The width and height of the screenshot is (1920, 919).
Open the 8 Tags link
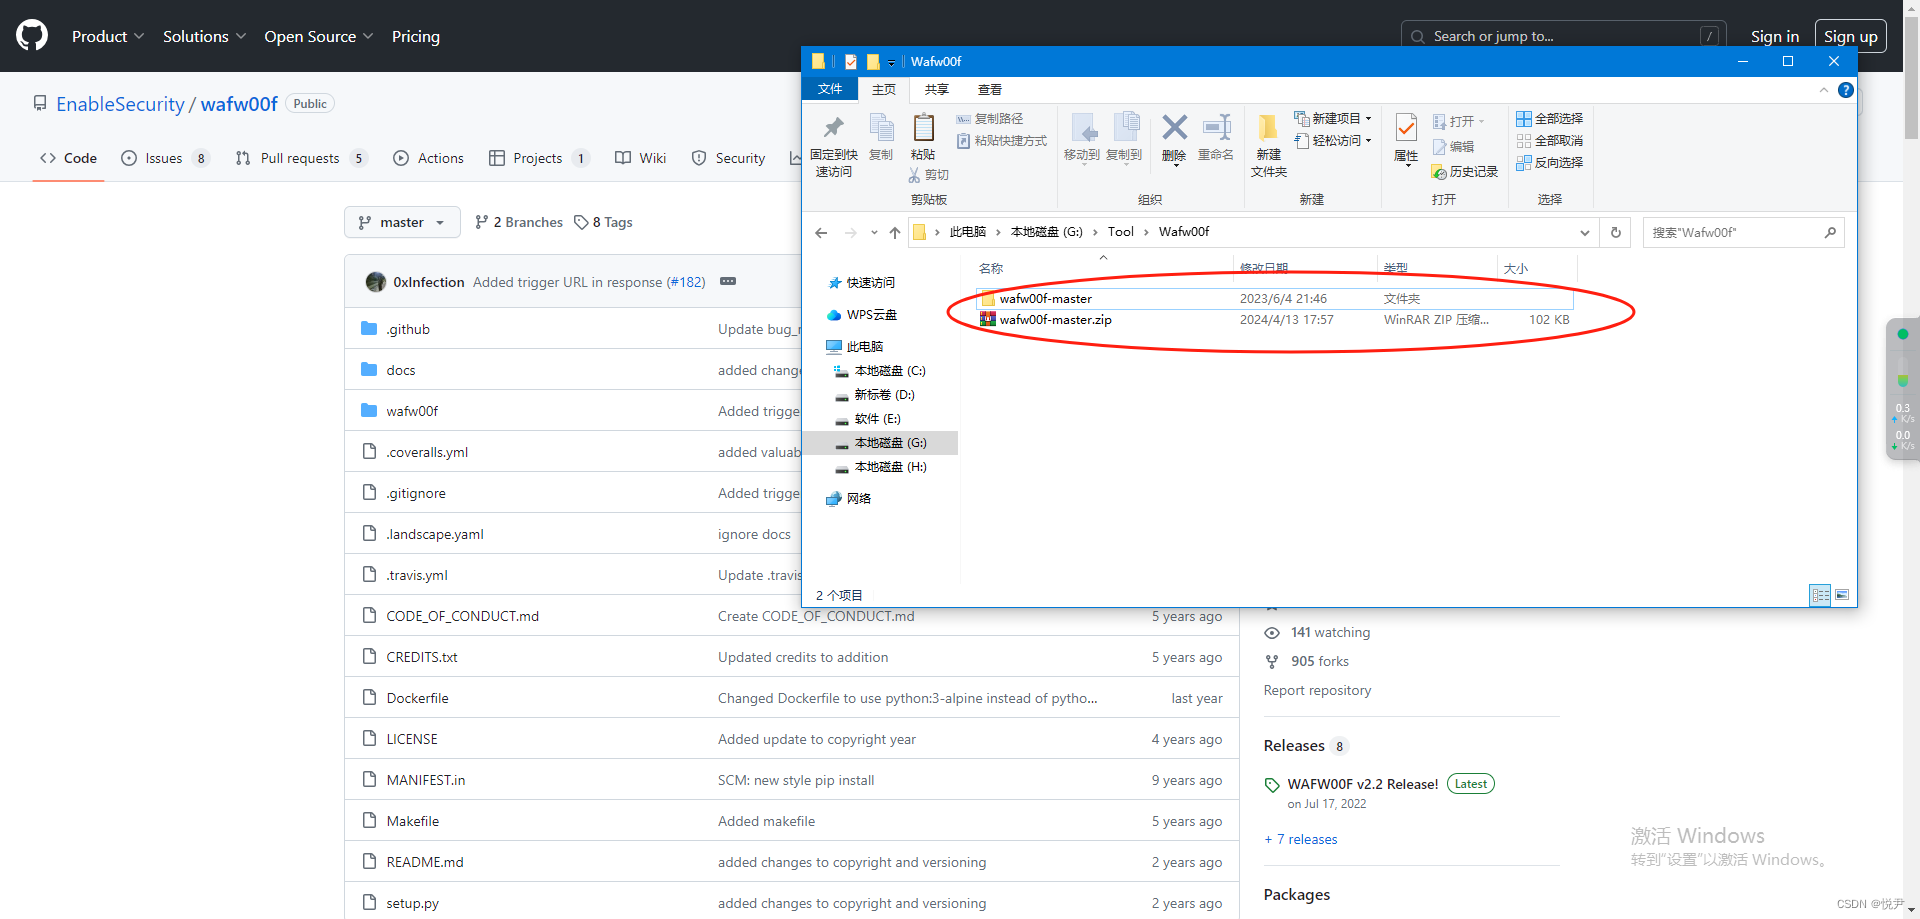click(x=603, y=222)
